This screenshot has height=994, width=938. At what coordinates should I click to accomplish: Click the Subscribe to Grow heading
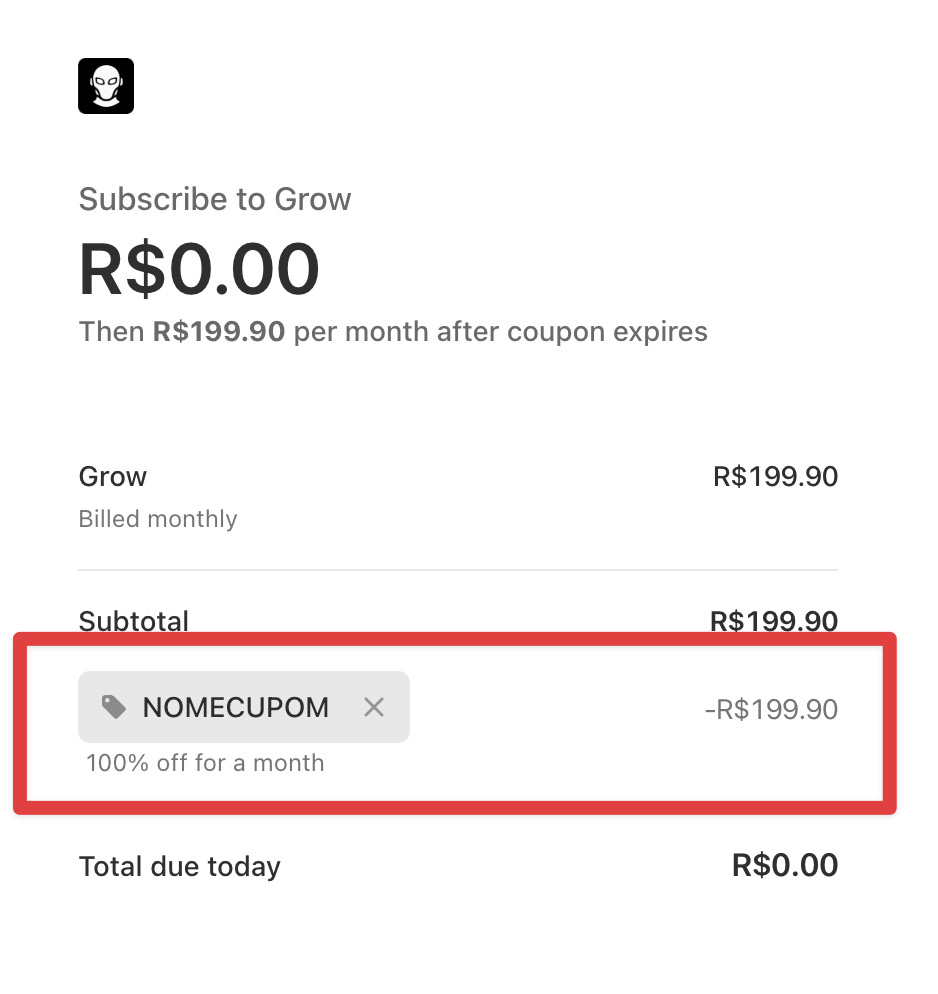click(x=214, y=199)
